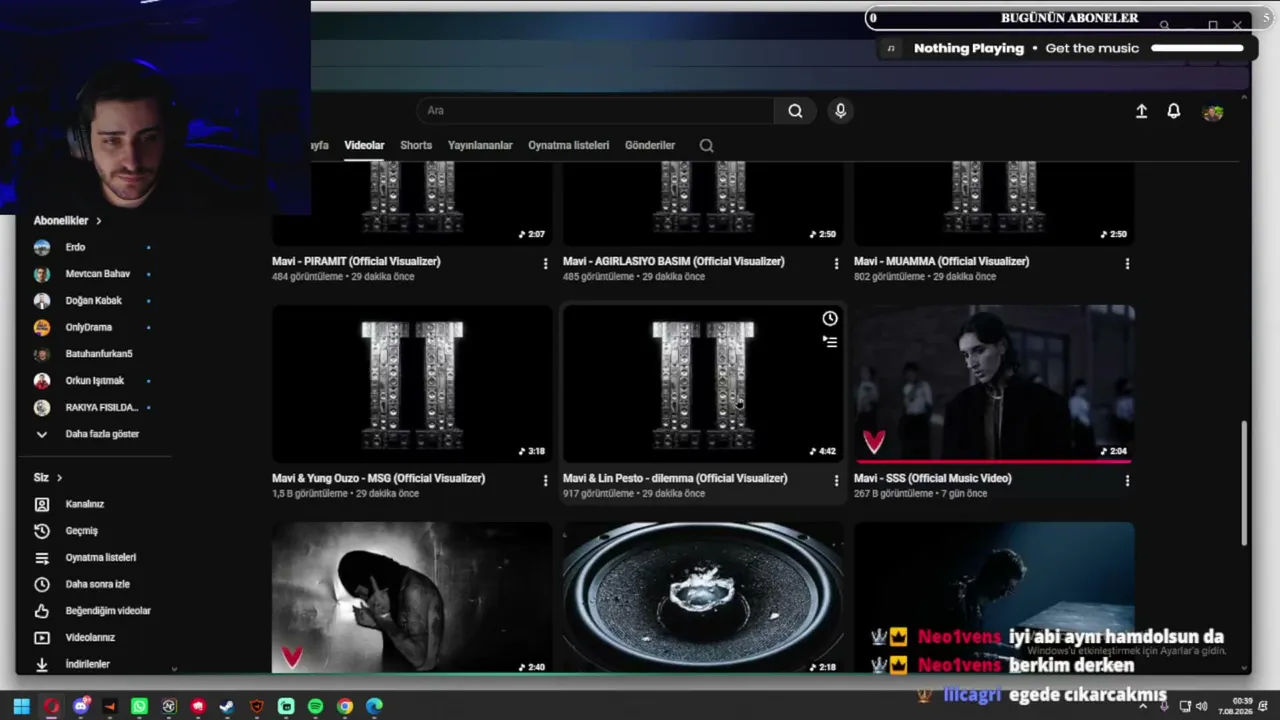
Task: Open Google Chrome from the taskbar
Action: pos(345,707)
